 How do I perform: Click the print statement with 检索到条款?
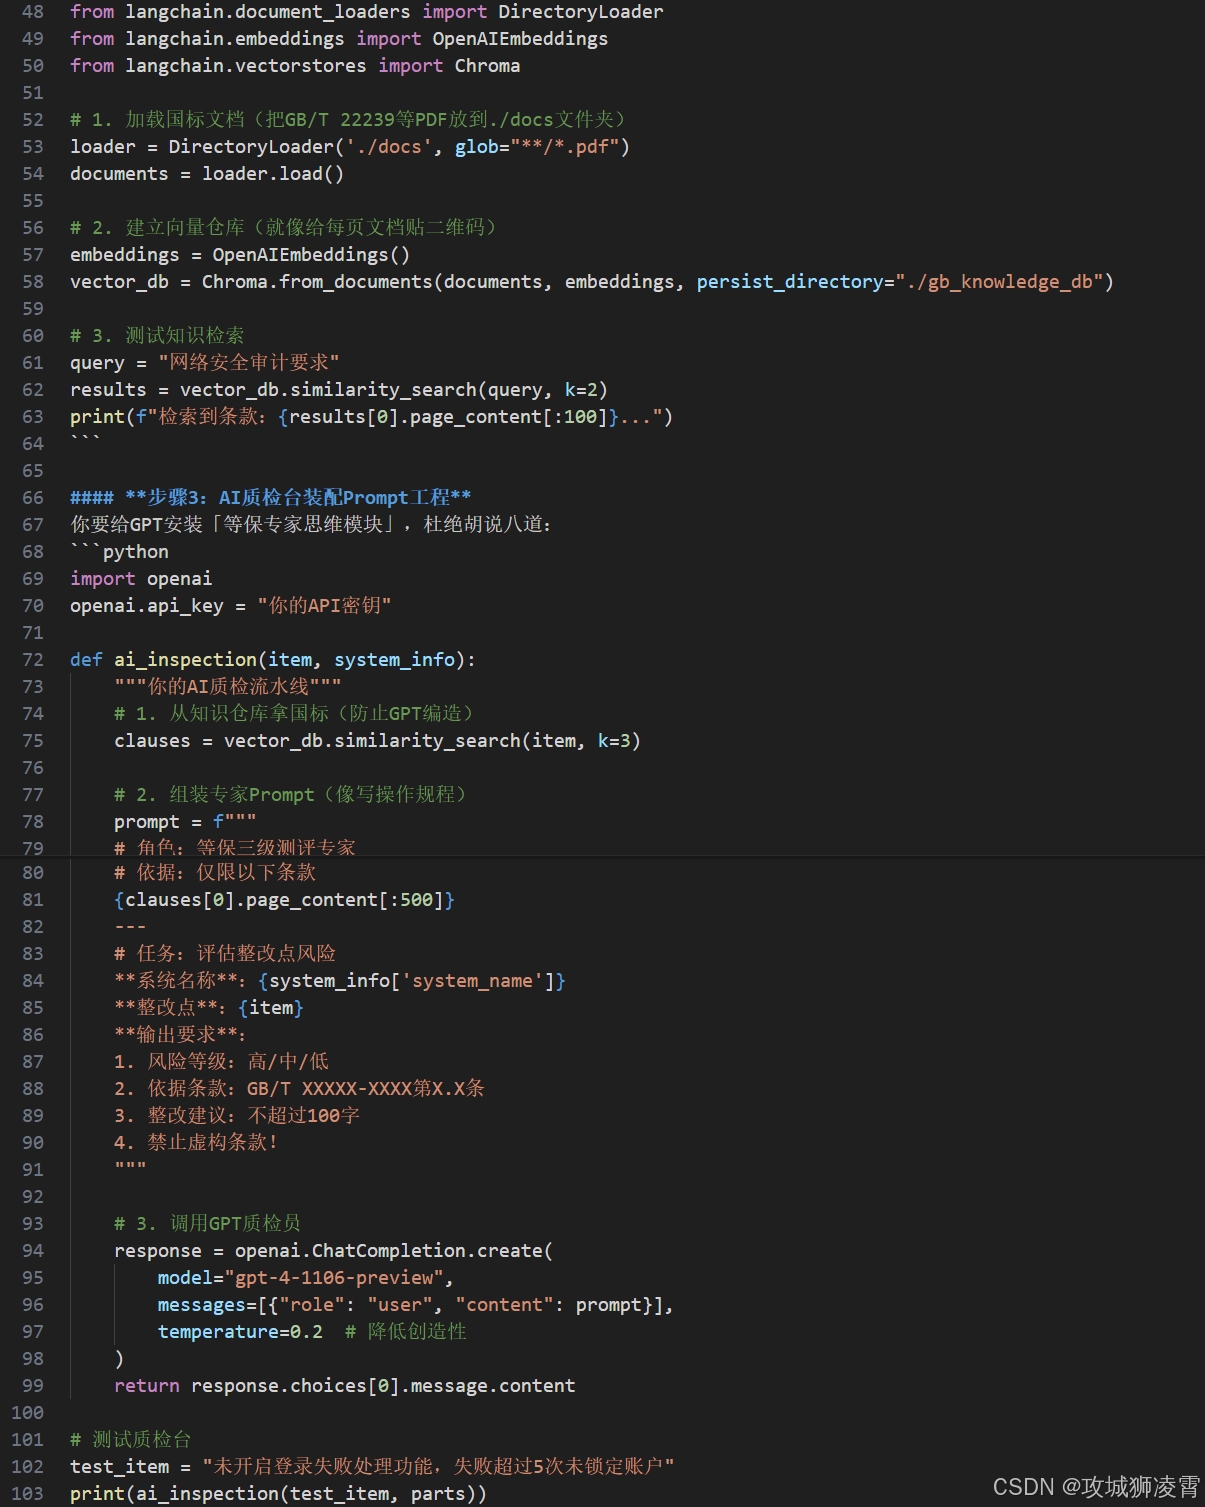pos(371,417)
